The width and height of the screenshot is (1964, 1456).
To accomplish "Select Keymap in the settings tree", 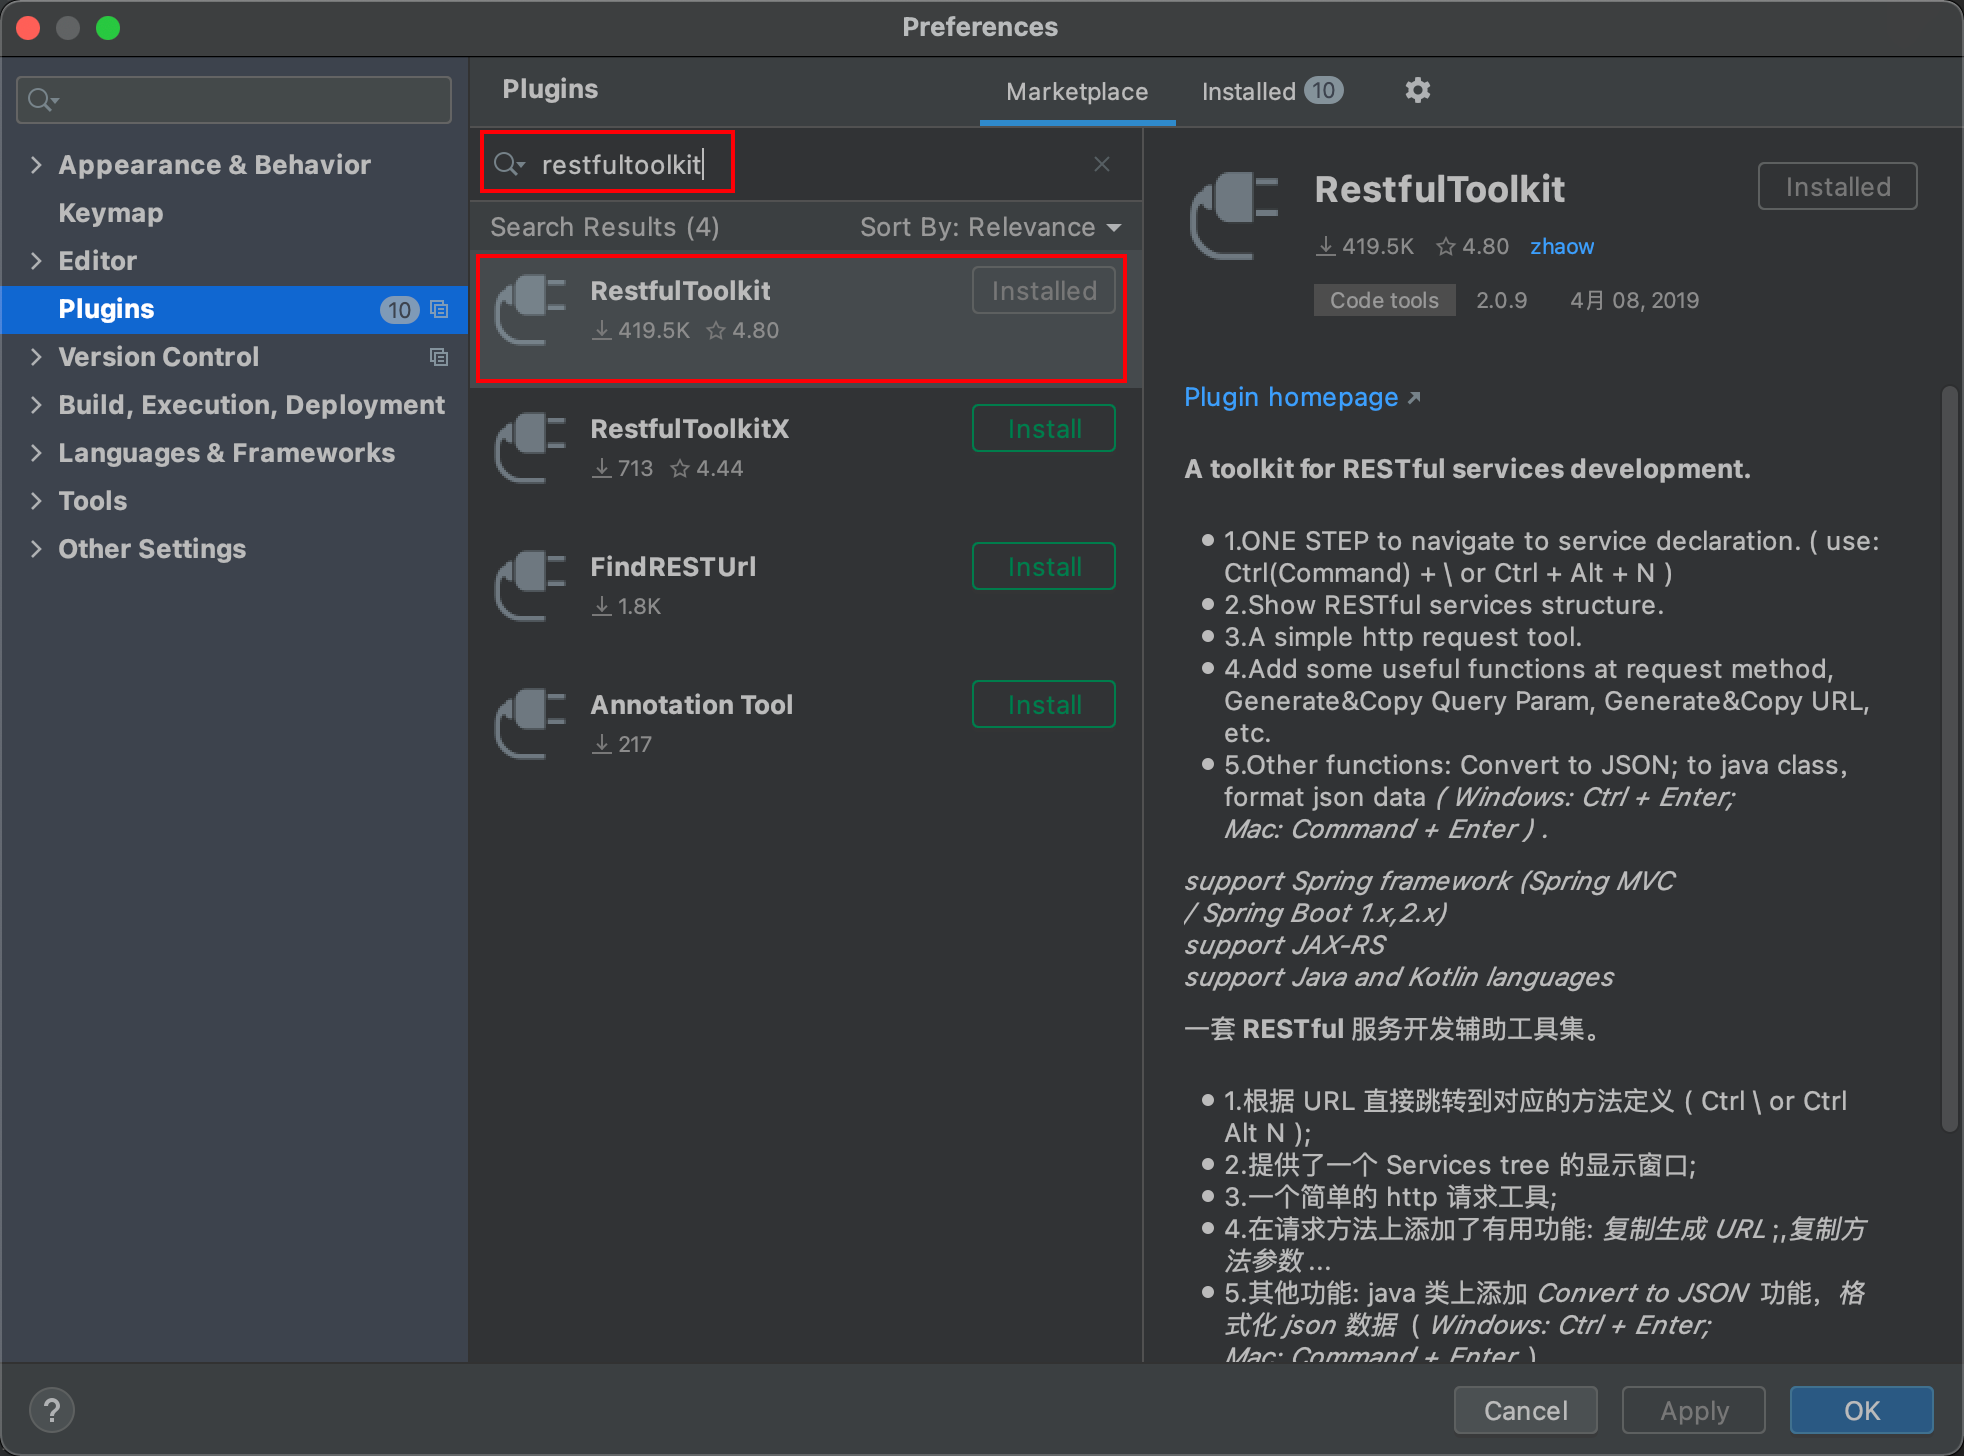I will coord(110,213).
